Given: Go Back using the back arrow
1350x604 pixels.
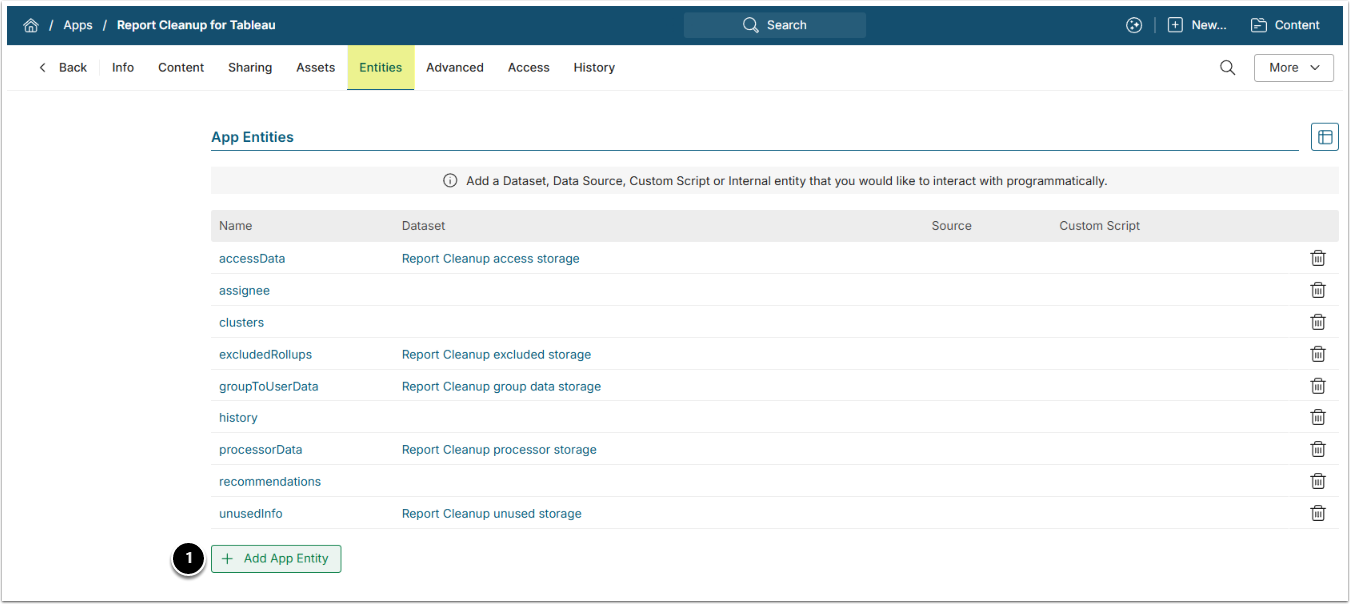Looking at the screenshot, I should pyautogui.click(x=62, y=68).
